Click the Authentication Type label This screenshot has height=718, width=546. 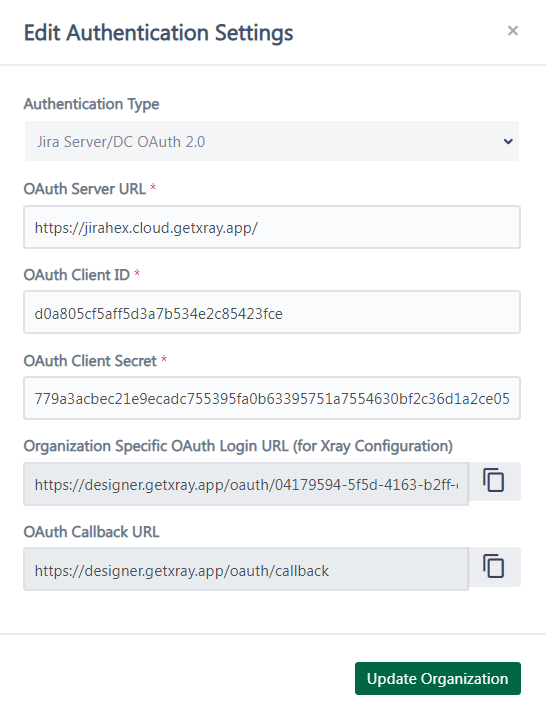tap(92, 104)
